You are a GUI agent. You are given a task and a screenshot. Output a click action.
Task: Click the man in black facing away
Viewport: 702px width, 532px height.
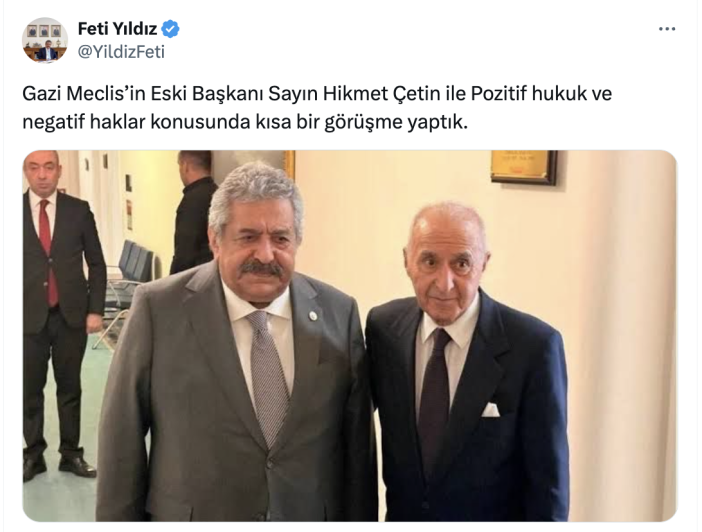click(193, 213)
